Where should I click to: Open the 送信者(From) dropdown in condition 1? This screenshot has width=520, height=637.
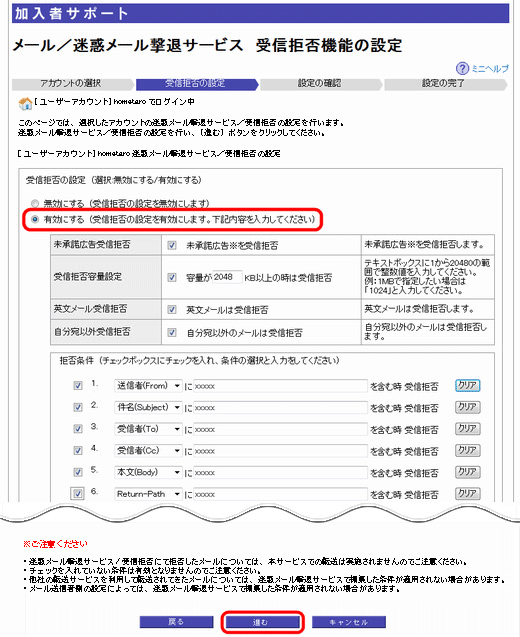(x=148, y=386)
